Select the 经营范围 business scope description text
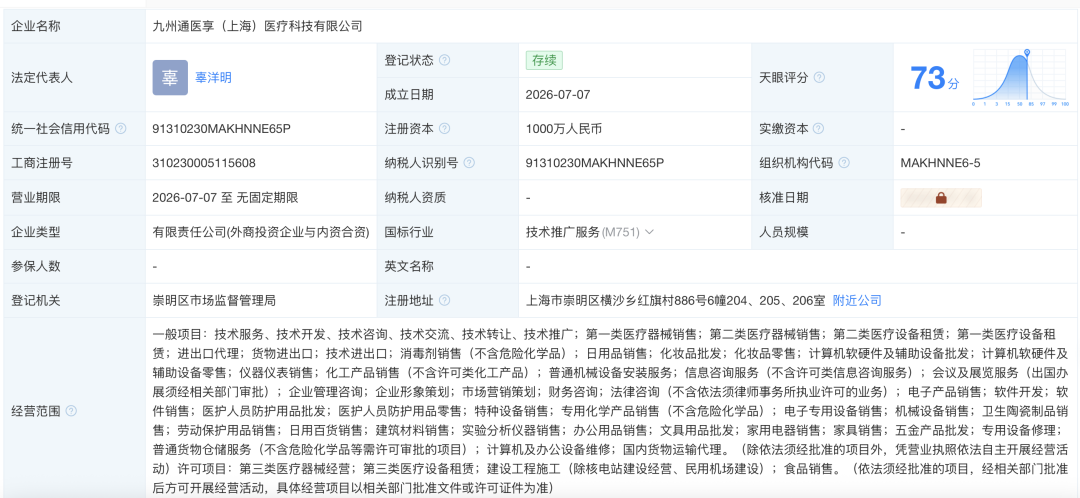Screen dimensions: 1080x498 click(610, 411)
